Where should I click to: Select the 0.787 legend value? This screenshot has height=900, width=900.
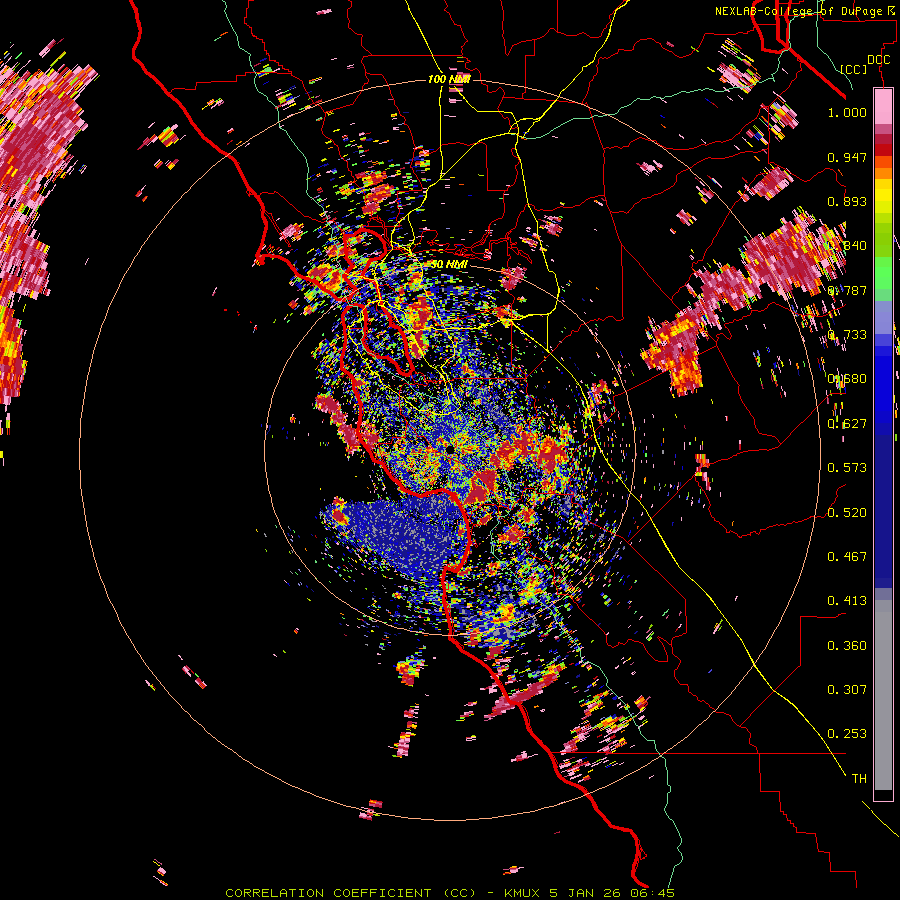pos(847,290)
